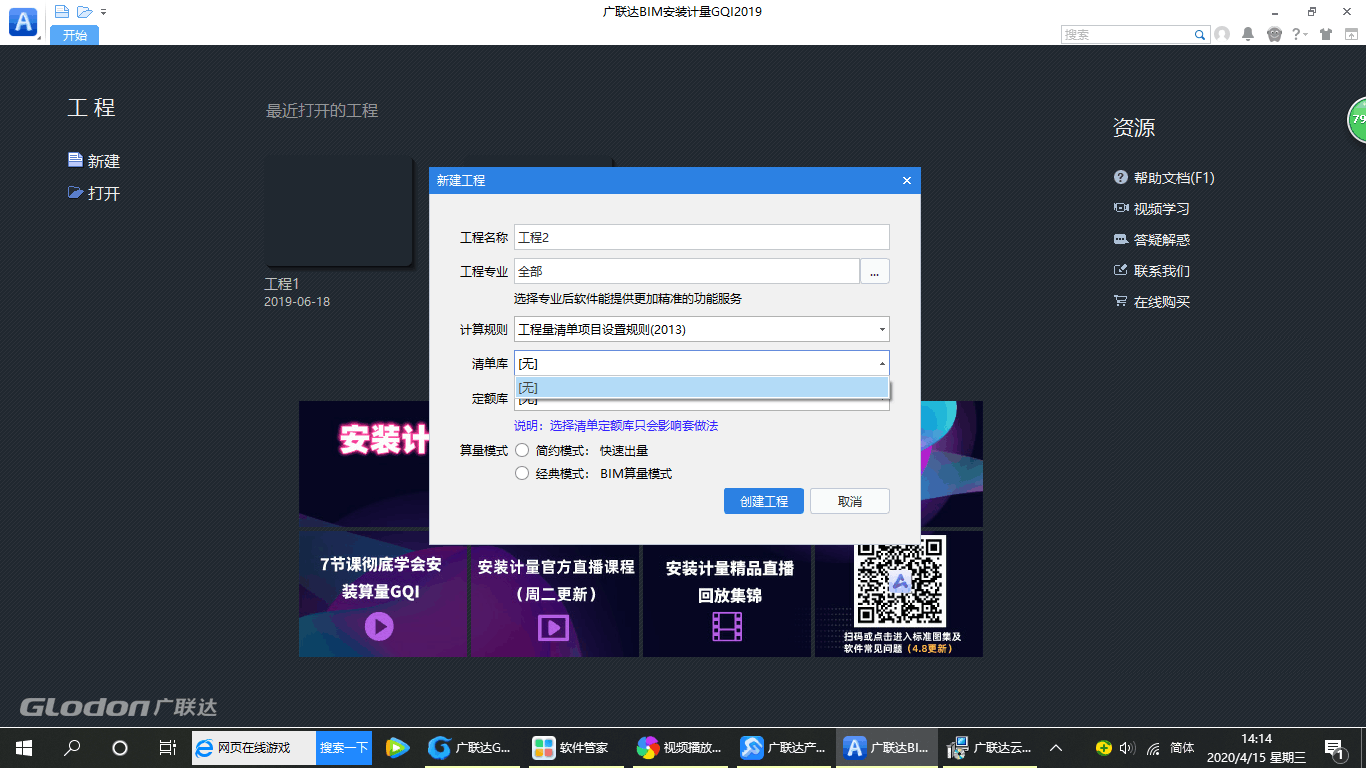Click the 工程名称 input field
This screenshot has width=1366, height=768.
(x=701, y=237)
